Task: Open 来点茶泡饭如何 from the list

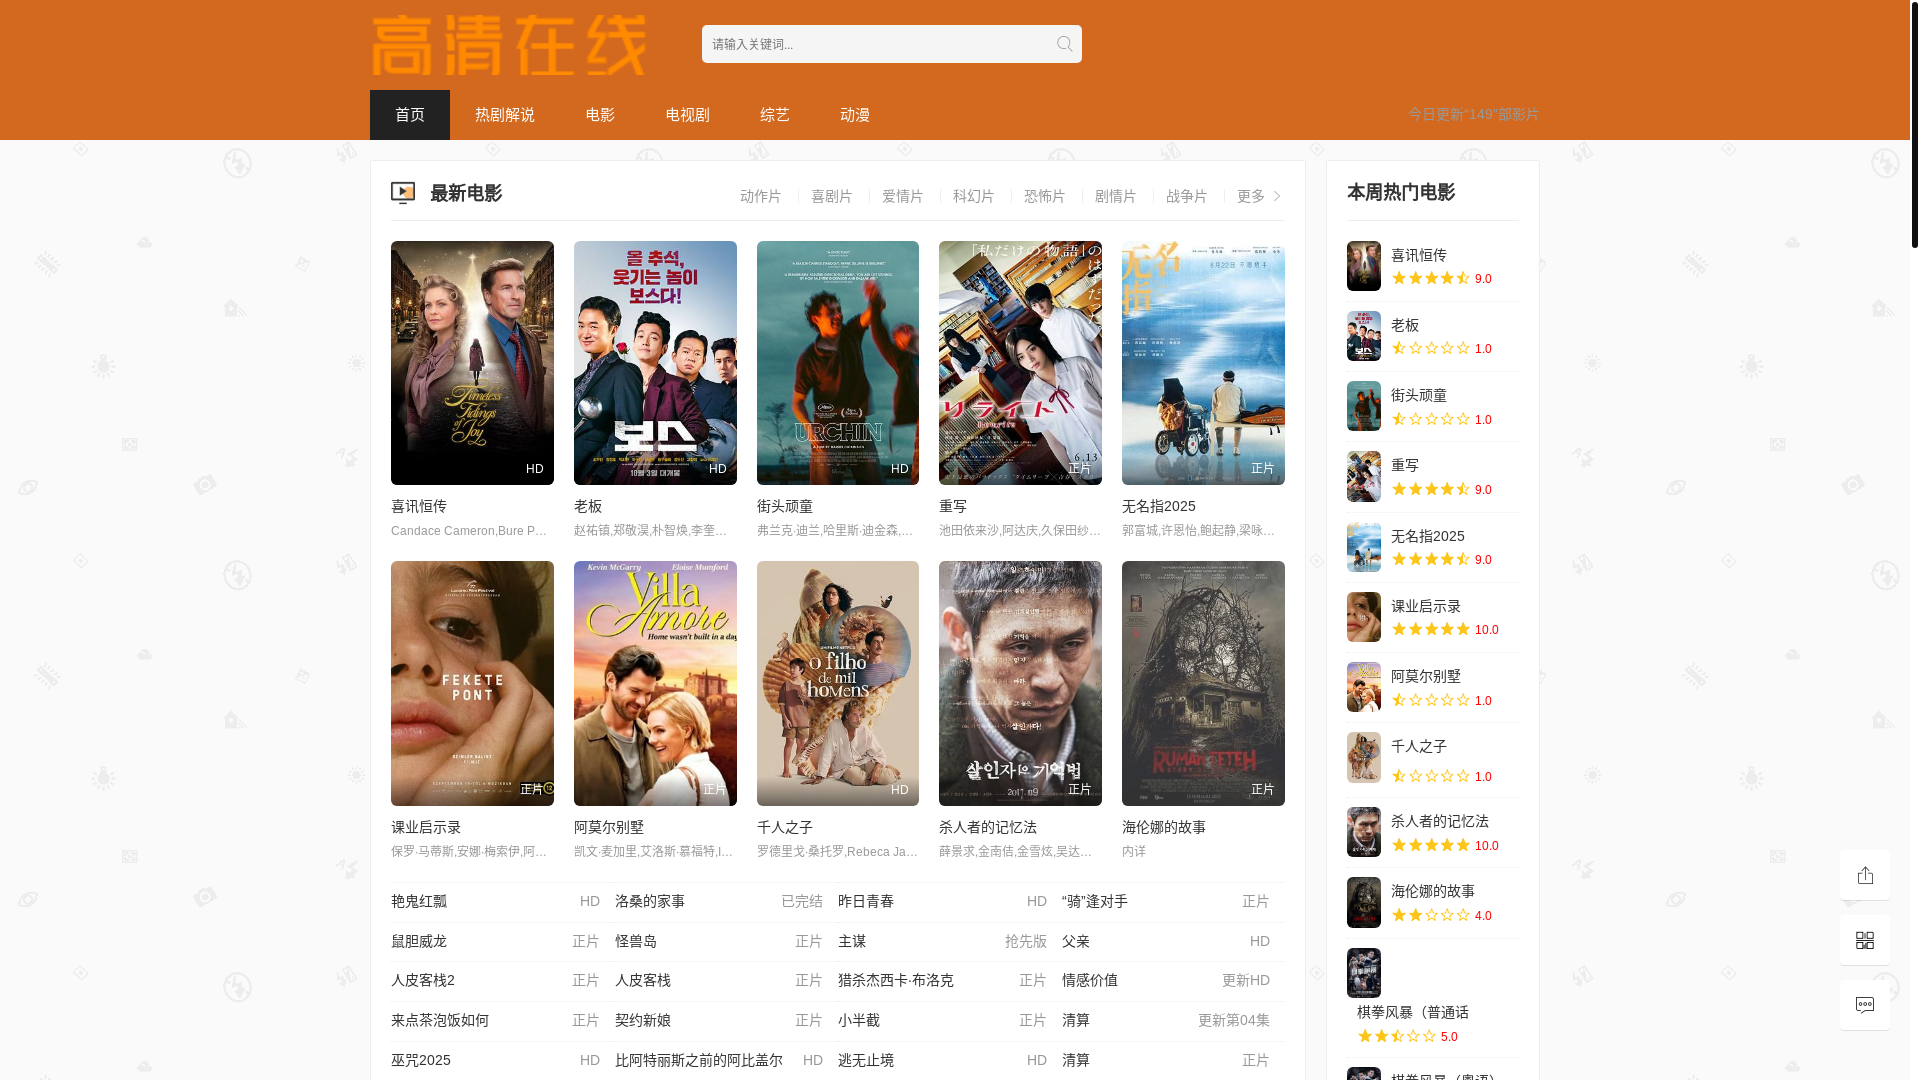Action: 440,1020
